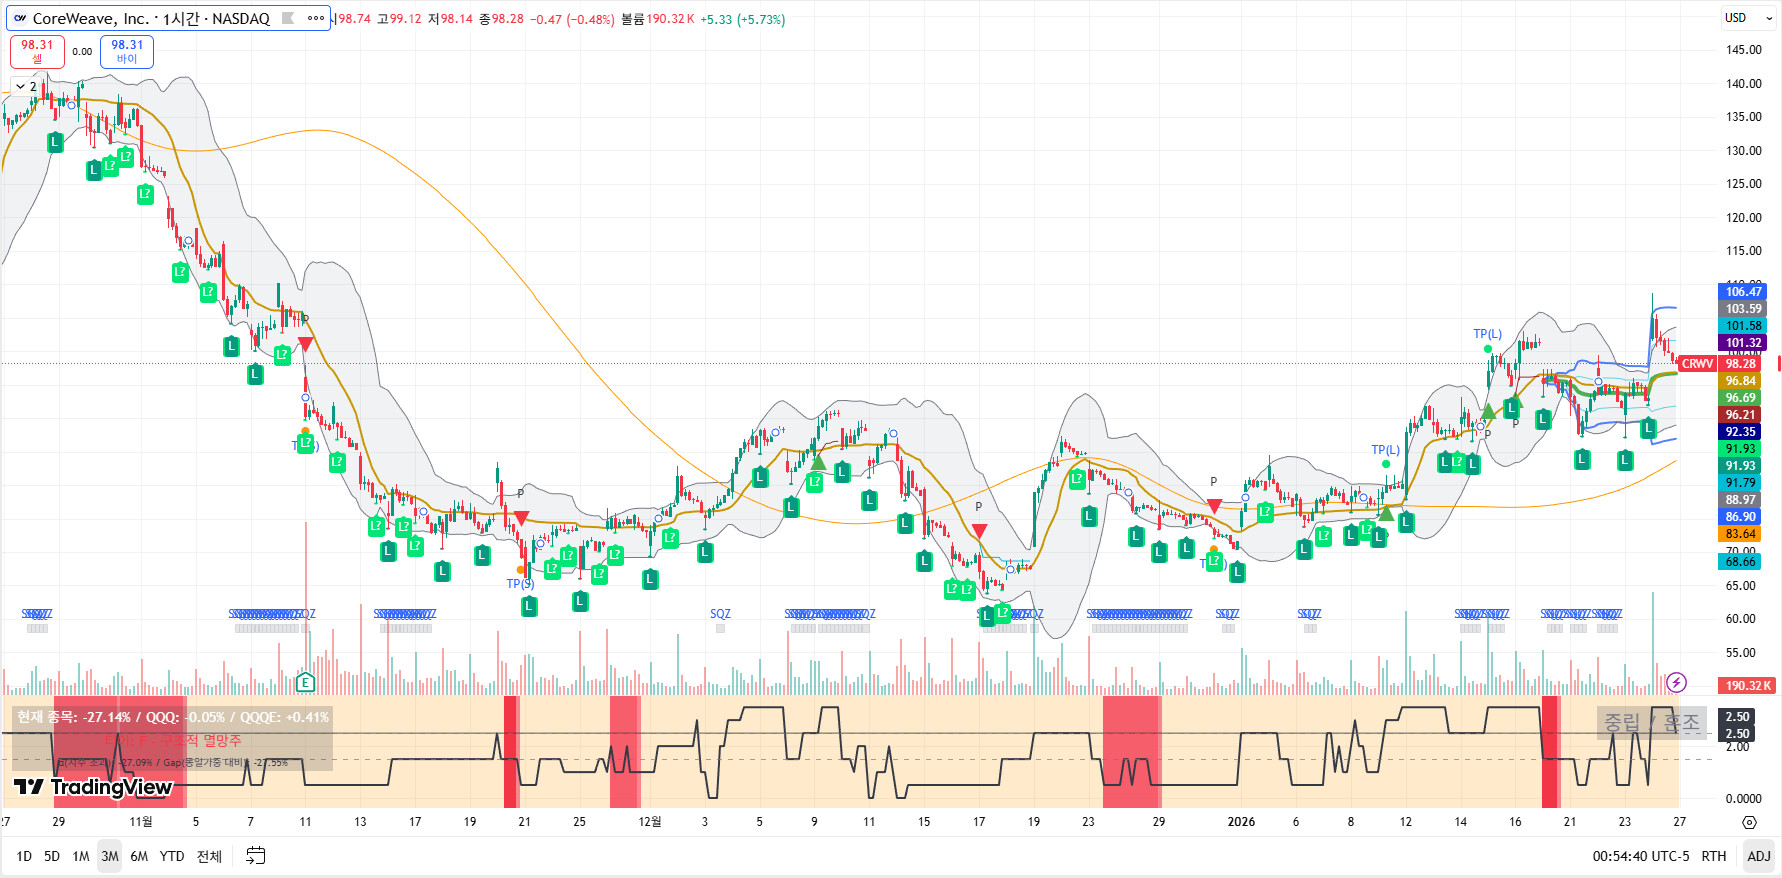
Task: Click the dark blue 92.35 price label
Action: tap(1740, 432)
